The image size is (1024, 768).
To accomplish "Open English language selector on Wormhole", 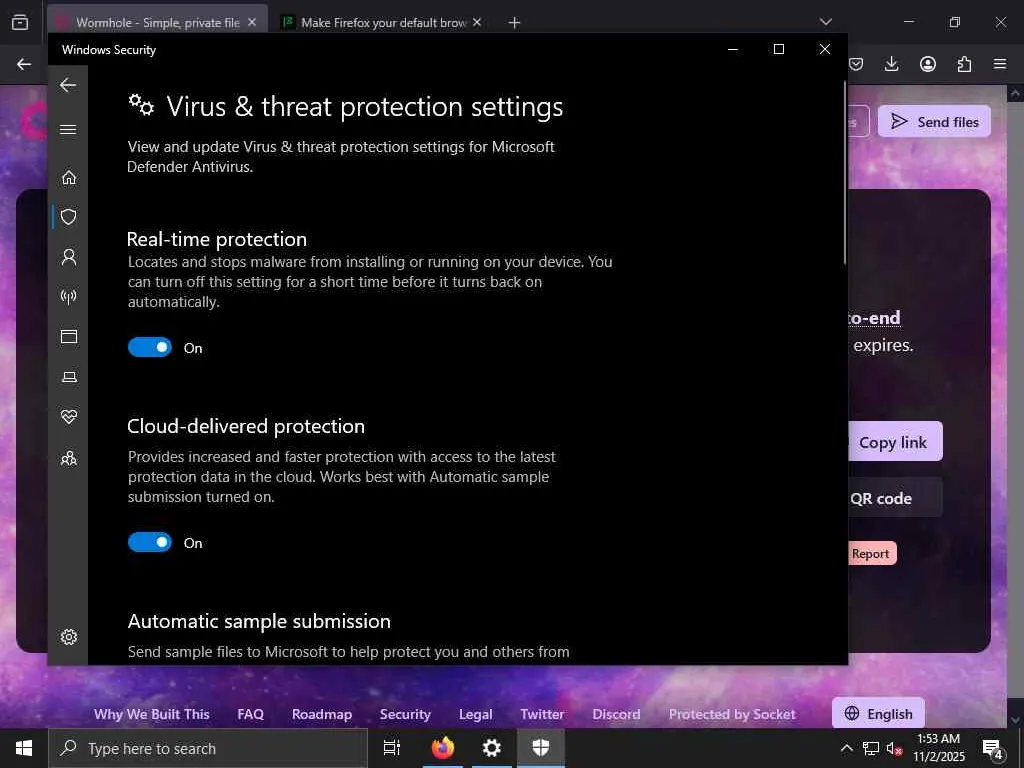I will tap(878, 713).
